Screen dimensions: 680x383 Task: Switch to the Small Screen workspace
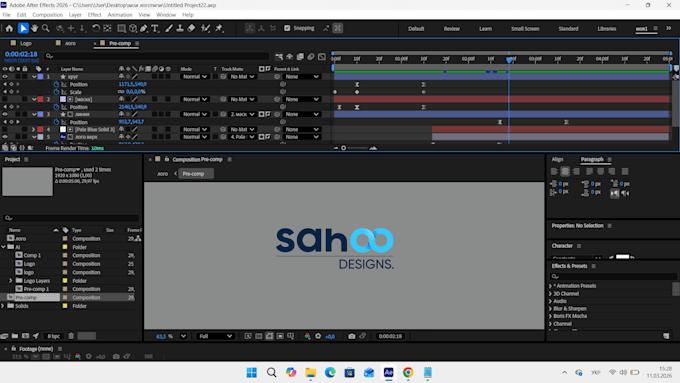click(x=525, y=29)
